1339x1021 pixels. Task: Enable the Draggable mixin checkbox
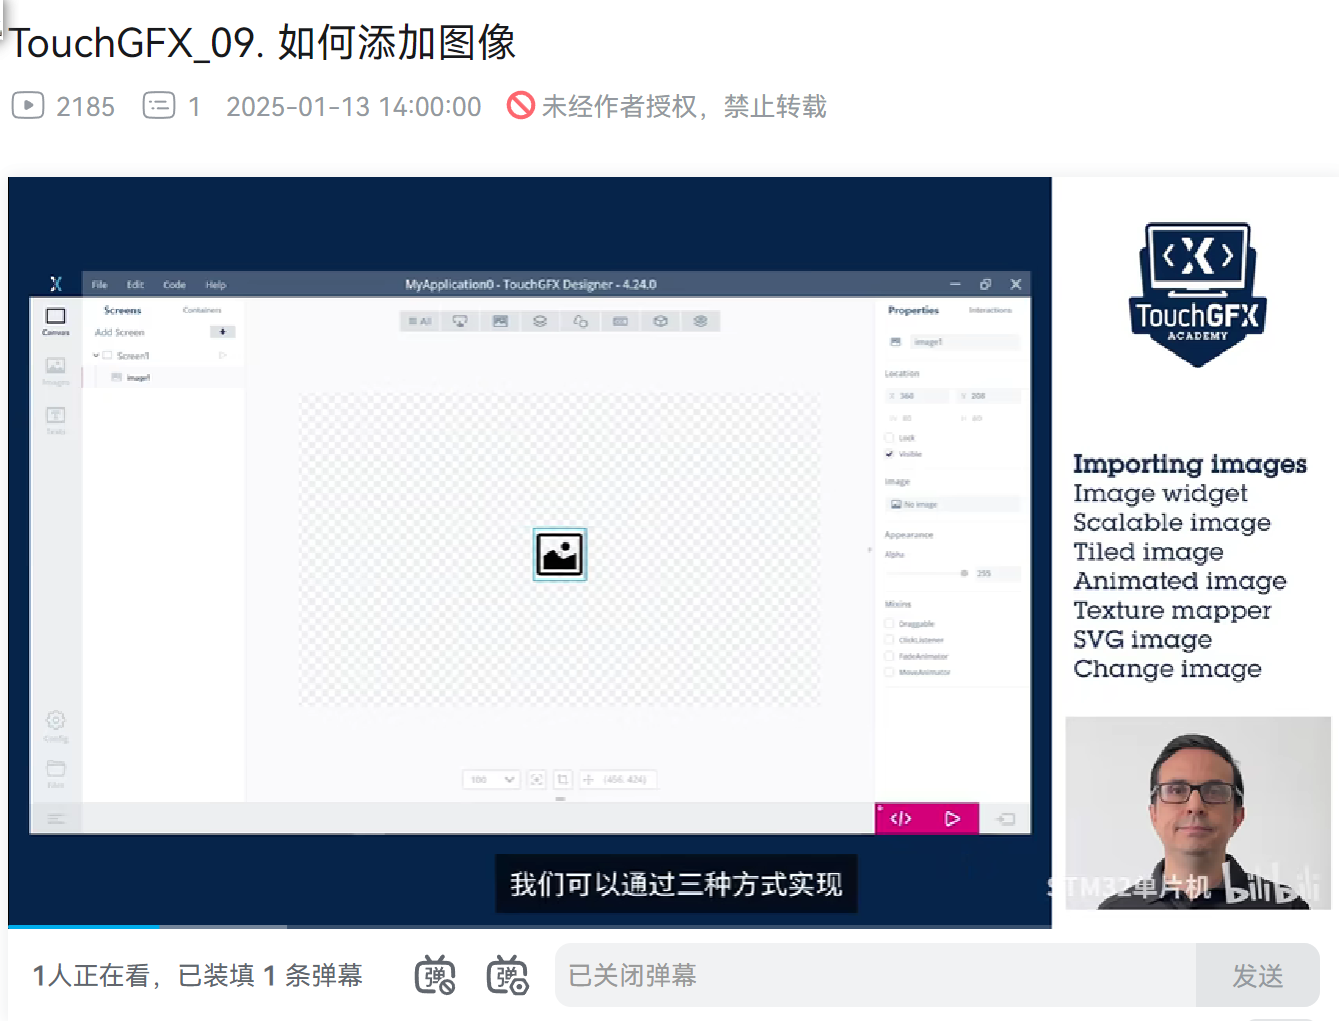coord(889,624)
